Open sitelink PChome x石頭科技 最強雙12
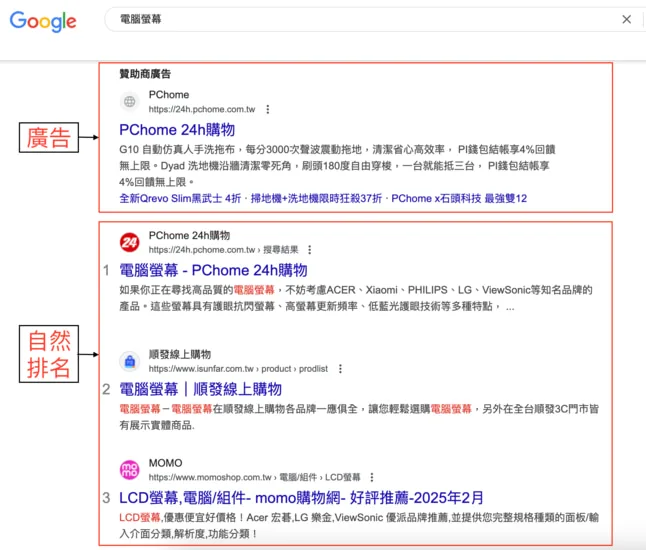The image size is (646, 550). click(459, 199)
